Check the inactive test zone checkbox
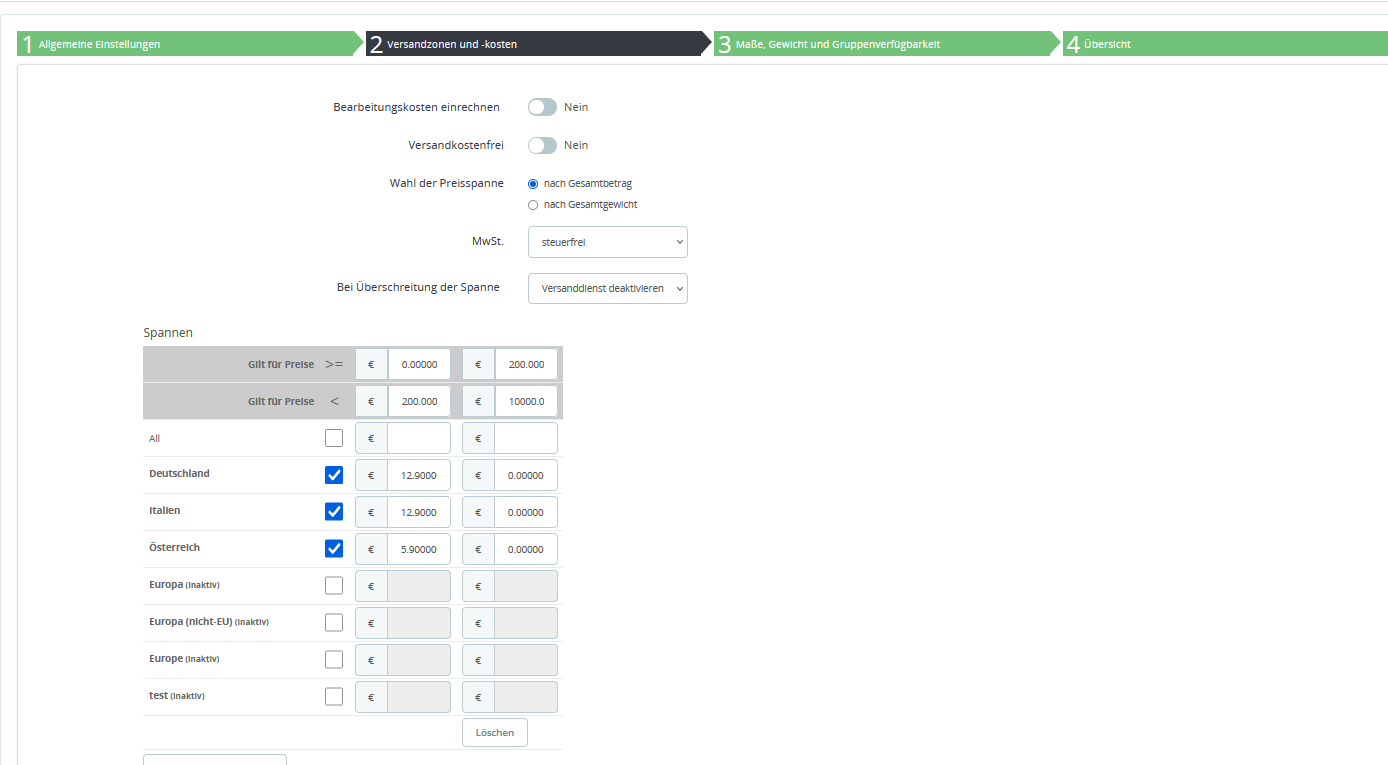Viewport: 1388px width, 765px height. coord(334,697)
